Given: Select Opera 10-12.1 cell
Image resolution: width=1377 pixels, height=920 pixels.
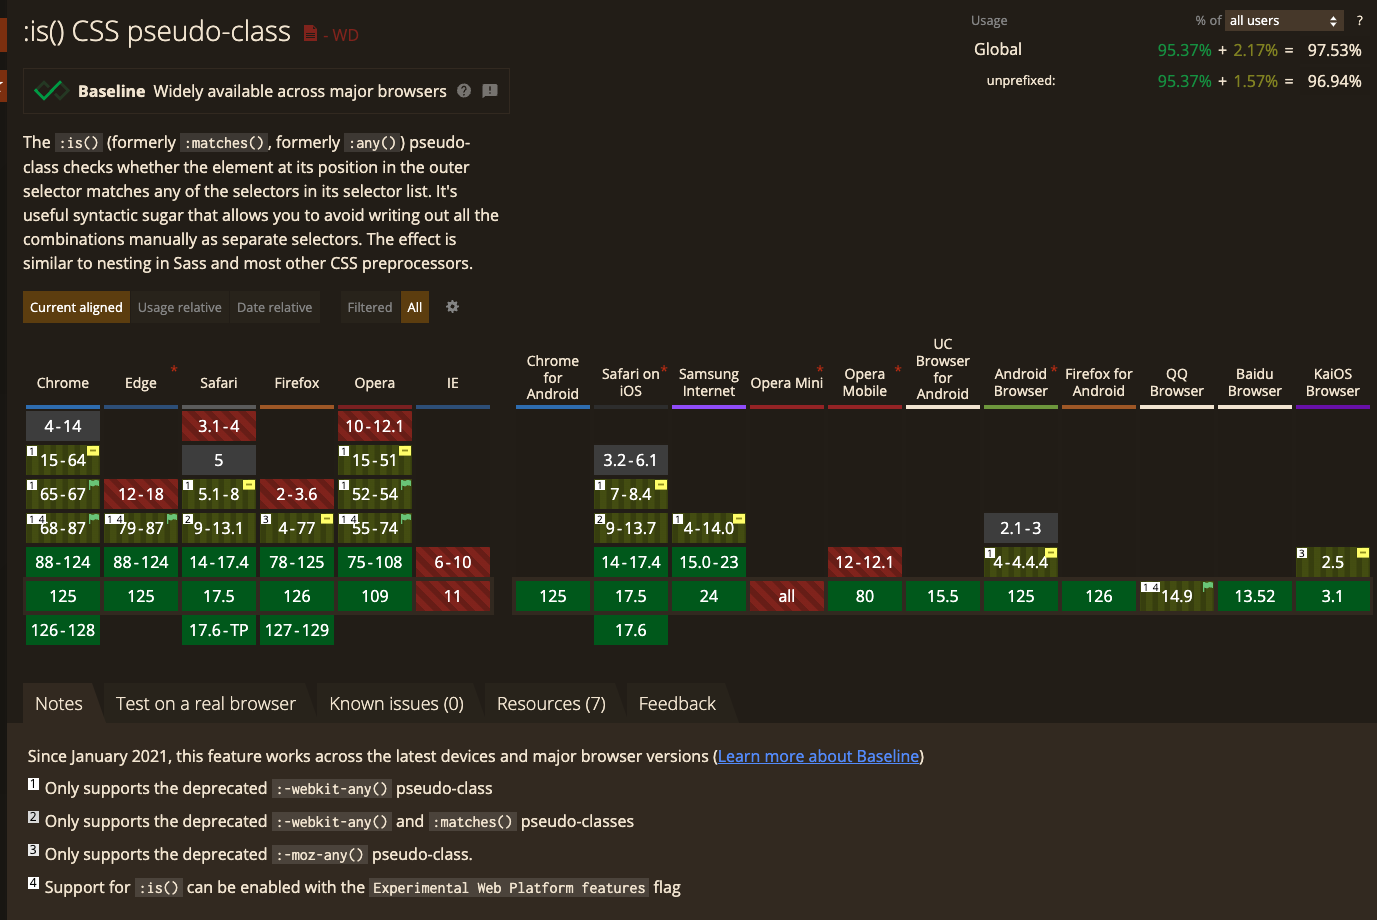Looking at the screenshot, I should pyautogui.click(x=375, y=426).
